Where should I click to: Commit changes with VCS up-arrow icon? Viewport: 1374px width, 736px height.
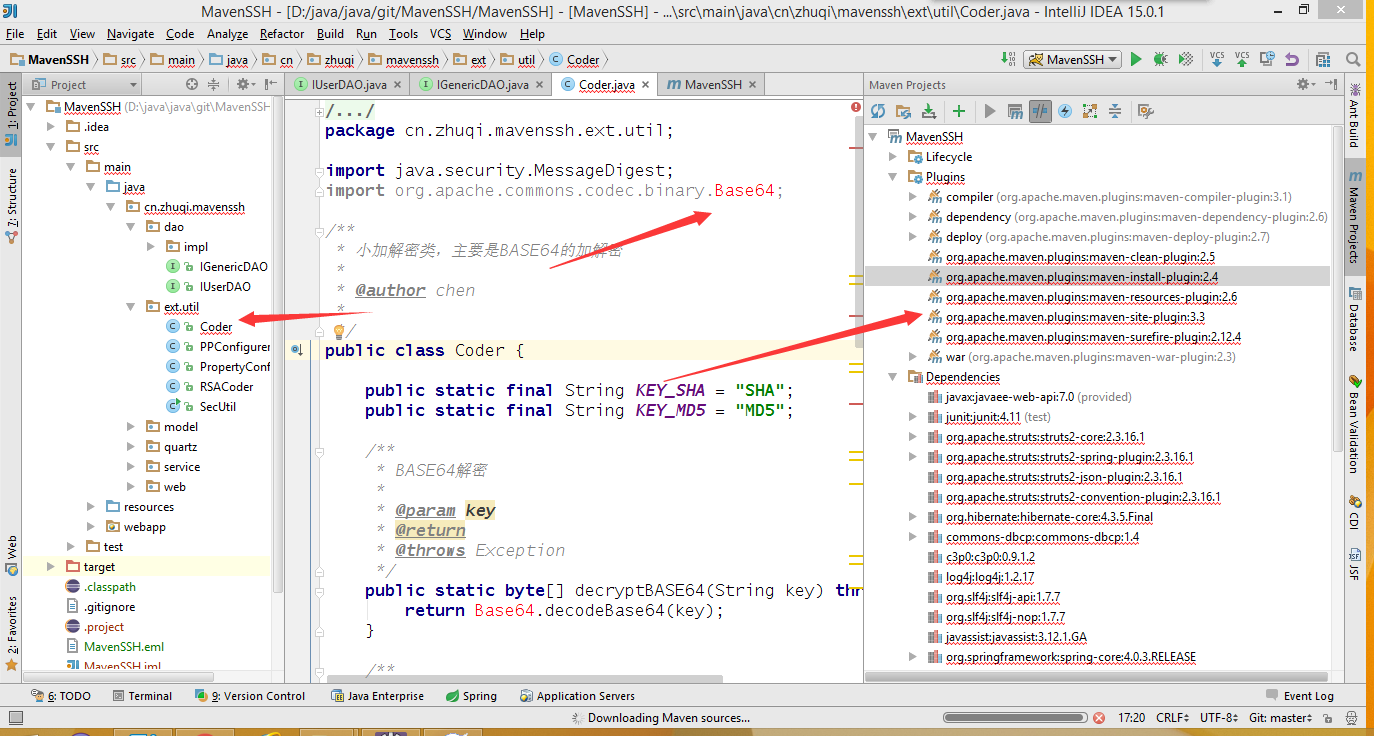click(1242, 59)
